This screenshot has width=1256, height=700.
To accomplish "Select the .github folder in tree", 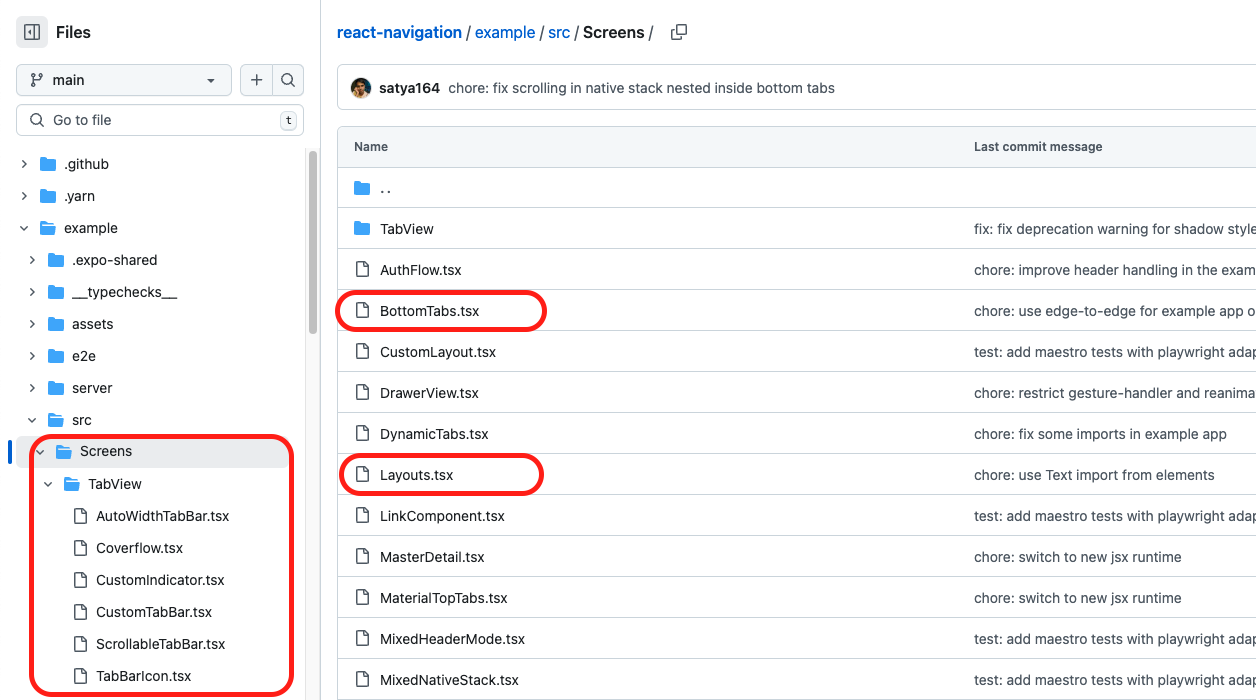I will 86,164.
